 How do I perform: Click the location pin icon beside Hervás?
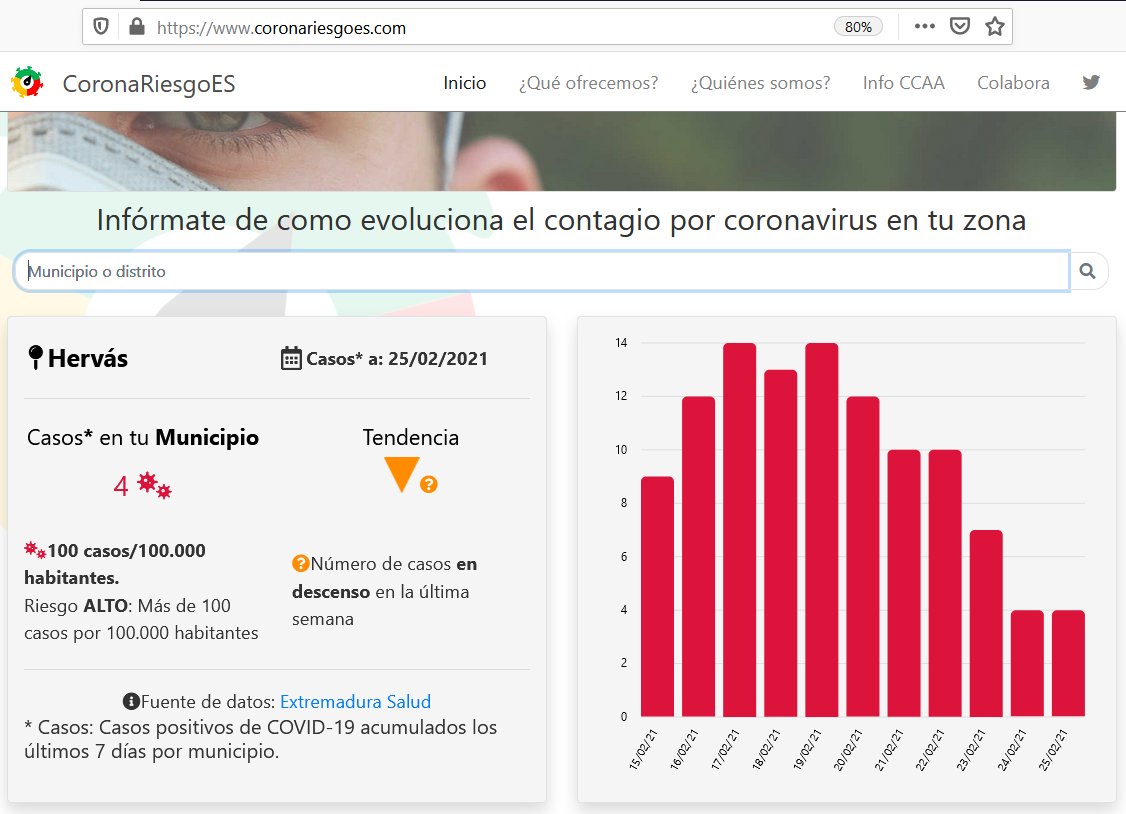tap(35, 357)
